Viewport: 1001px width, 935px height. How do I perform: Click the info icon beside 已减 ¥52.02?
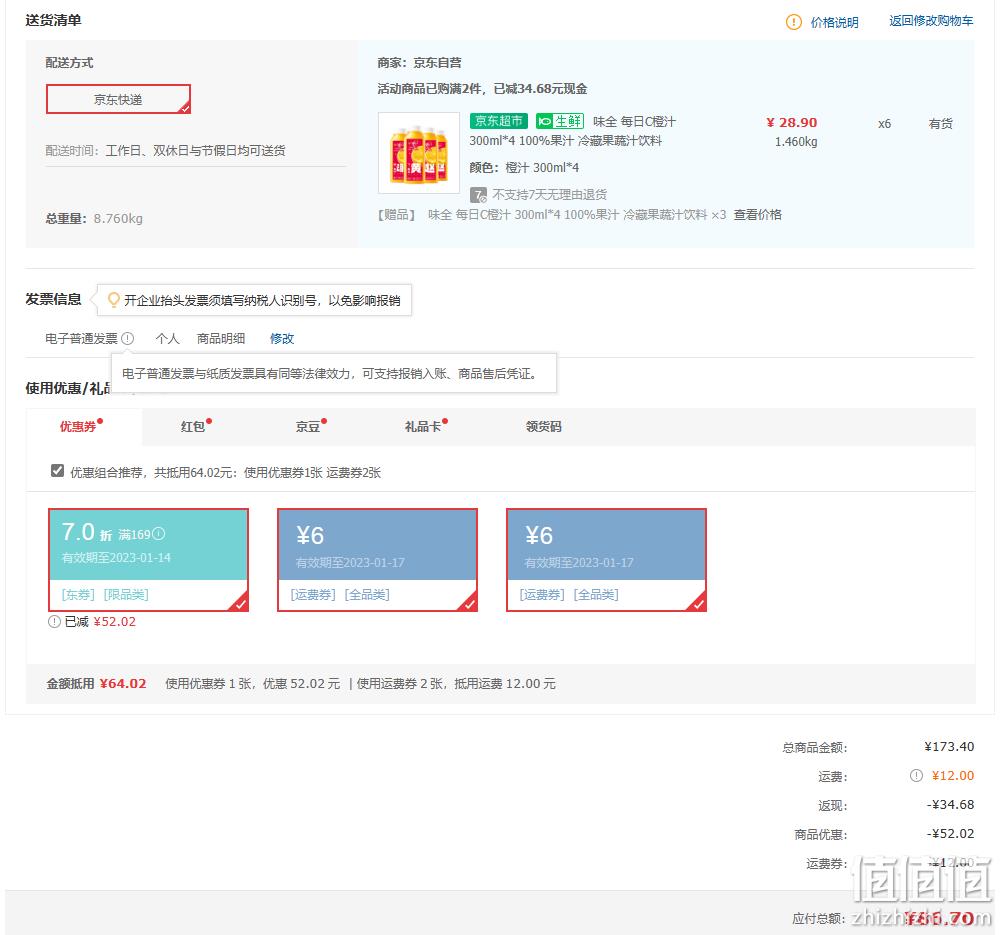54,621
